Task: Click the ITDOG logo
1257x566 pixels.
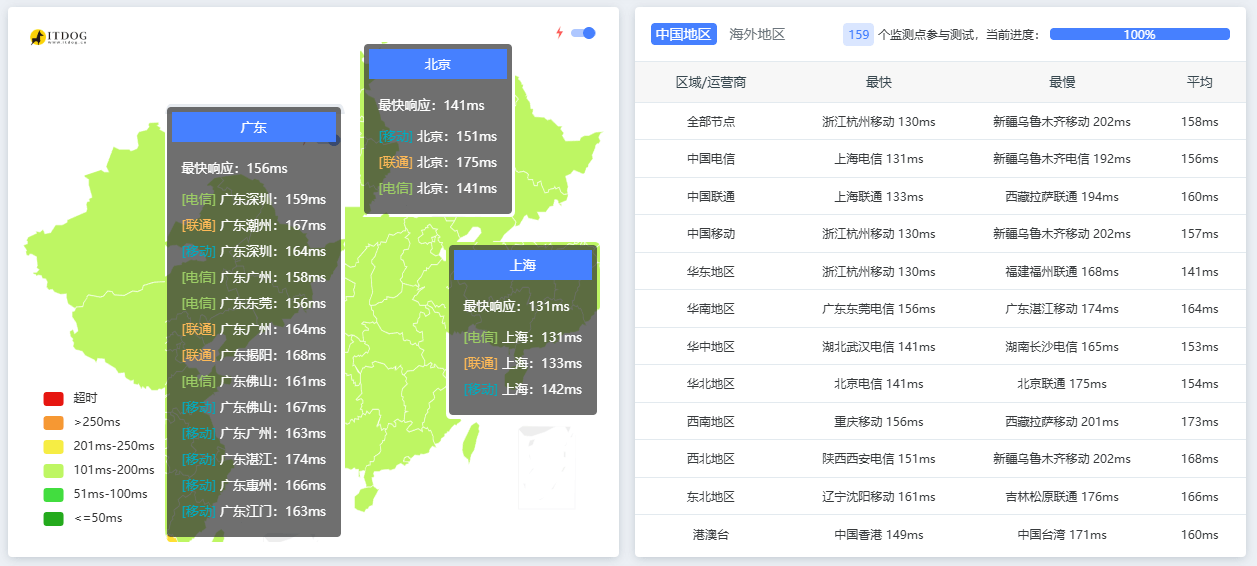Action: coord(58,37)
